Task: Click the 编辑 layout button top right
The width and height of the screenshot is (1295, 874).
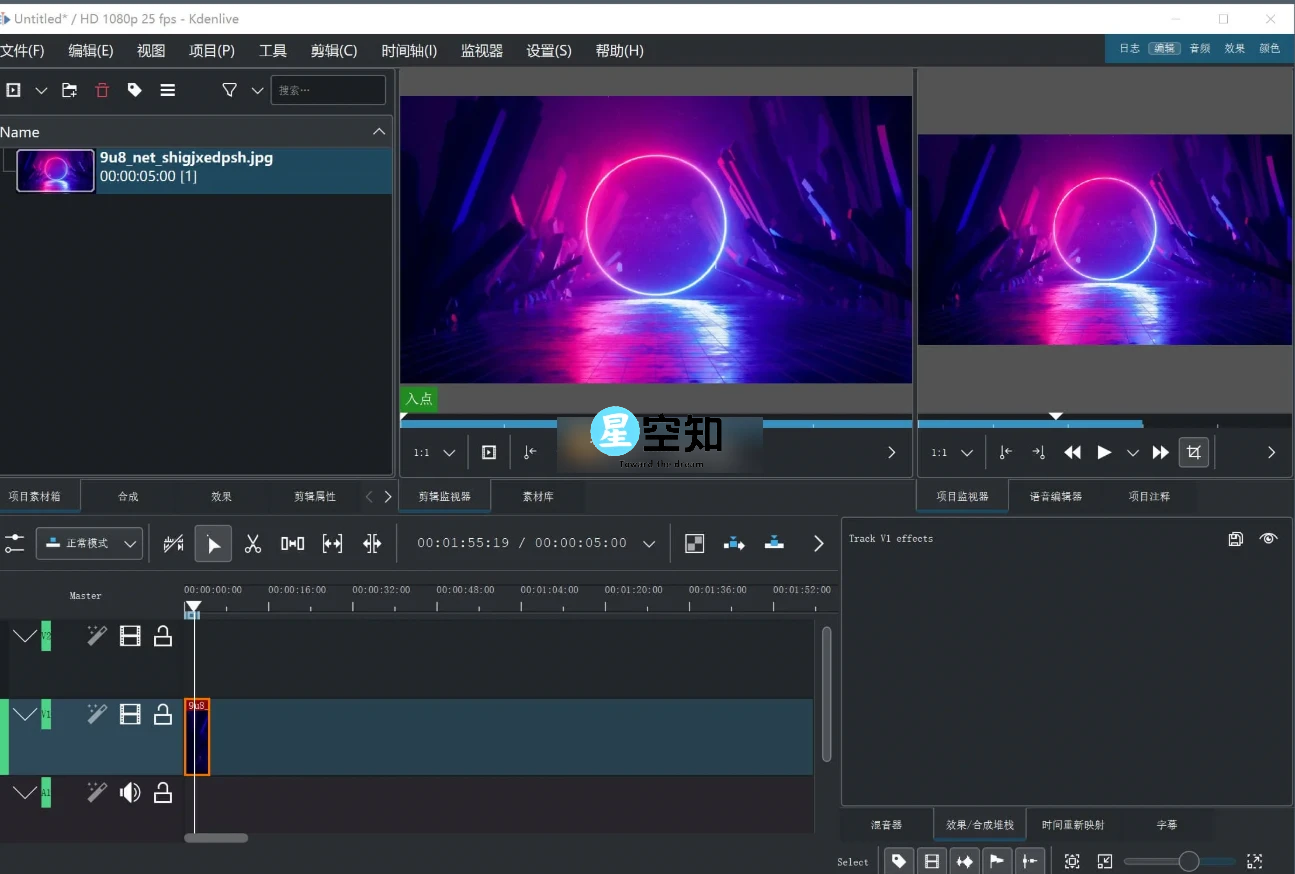Action: coord(1163,47)
